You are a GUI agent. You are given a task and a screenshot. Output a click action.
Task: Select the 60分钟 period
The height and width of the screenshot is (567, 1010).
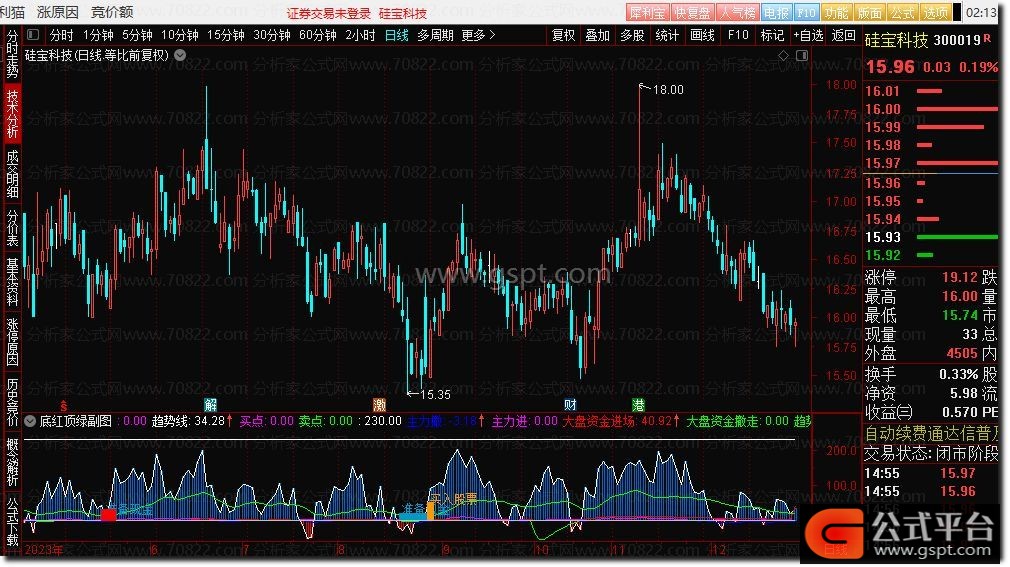coord(318,35)
